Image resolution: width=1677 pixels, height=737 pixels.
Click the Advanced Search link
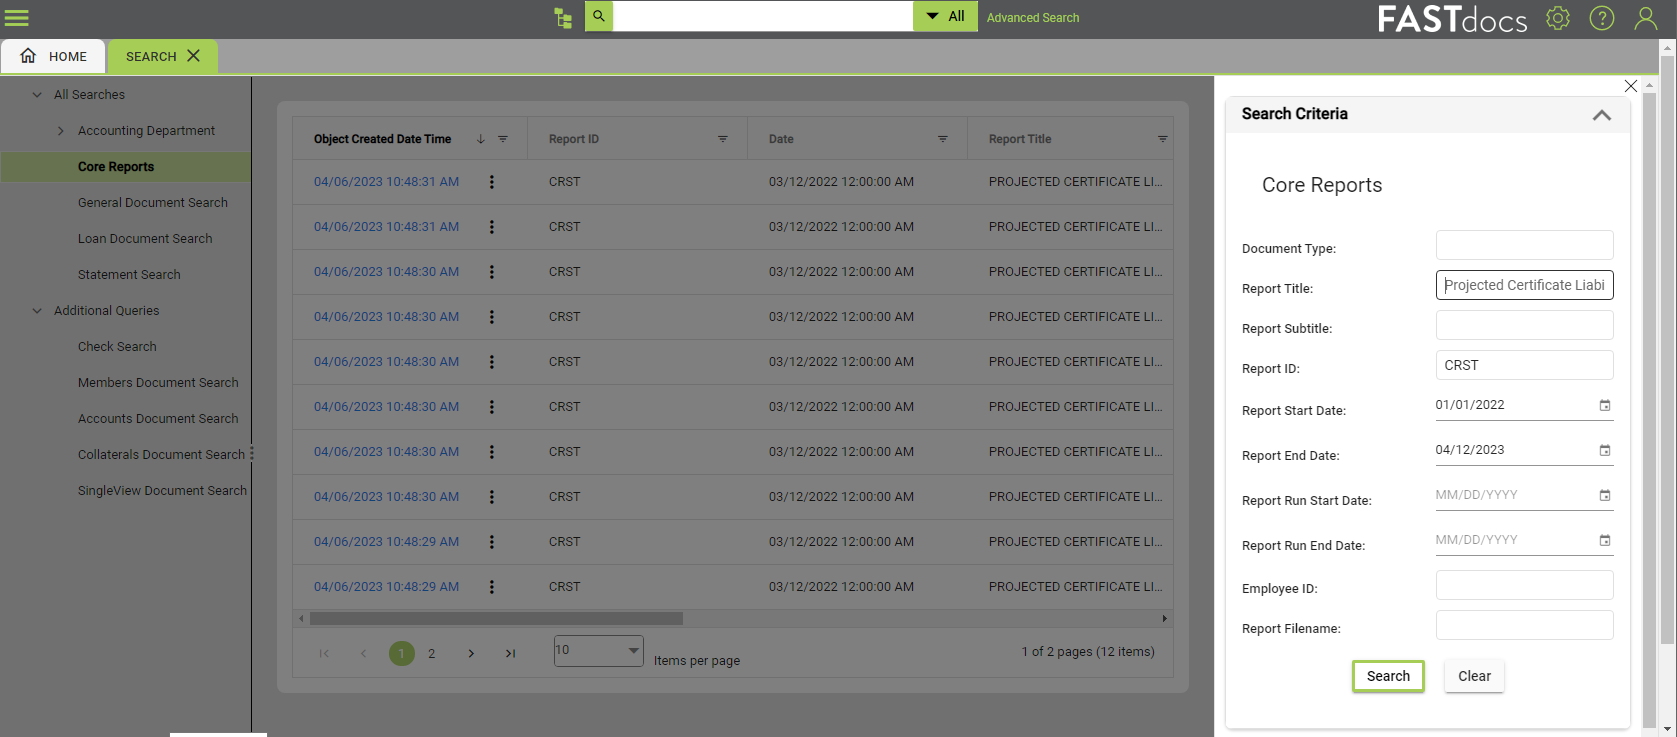[x=1032, y=18]
